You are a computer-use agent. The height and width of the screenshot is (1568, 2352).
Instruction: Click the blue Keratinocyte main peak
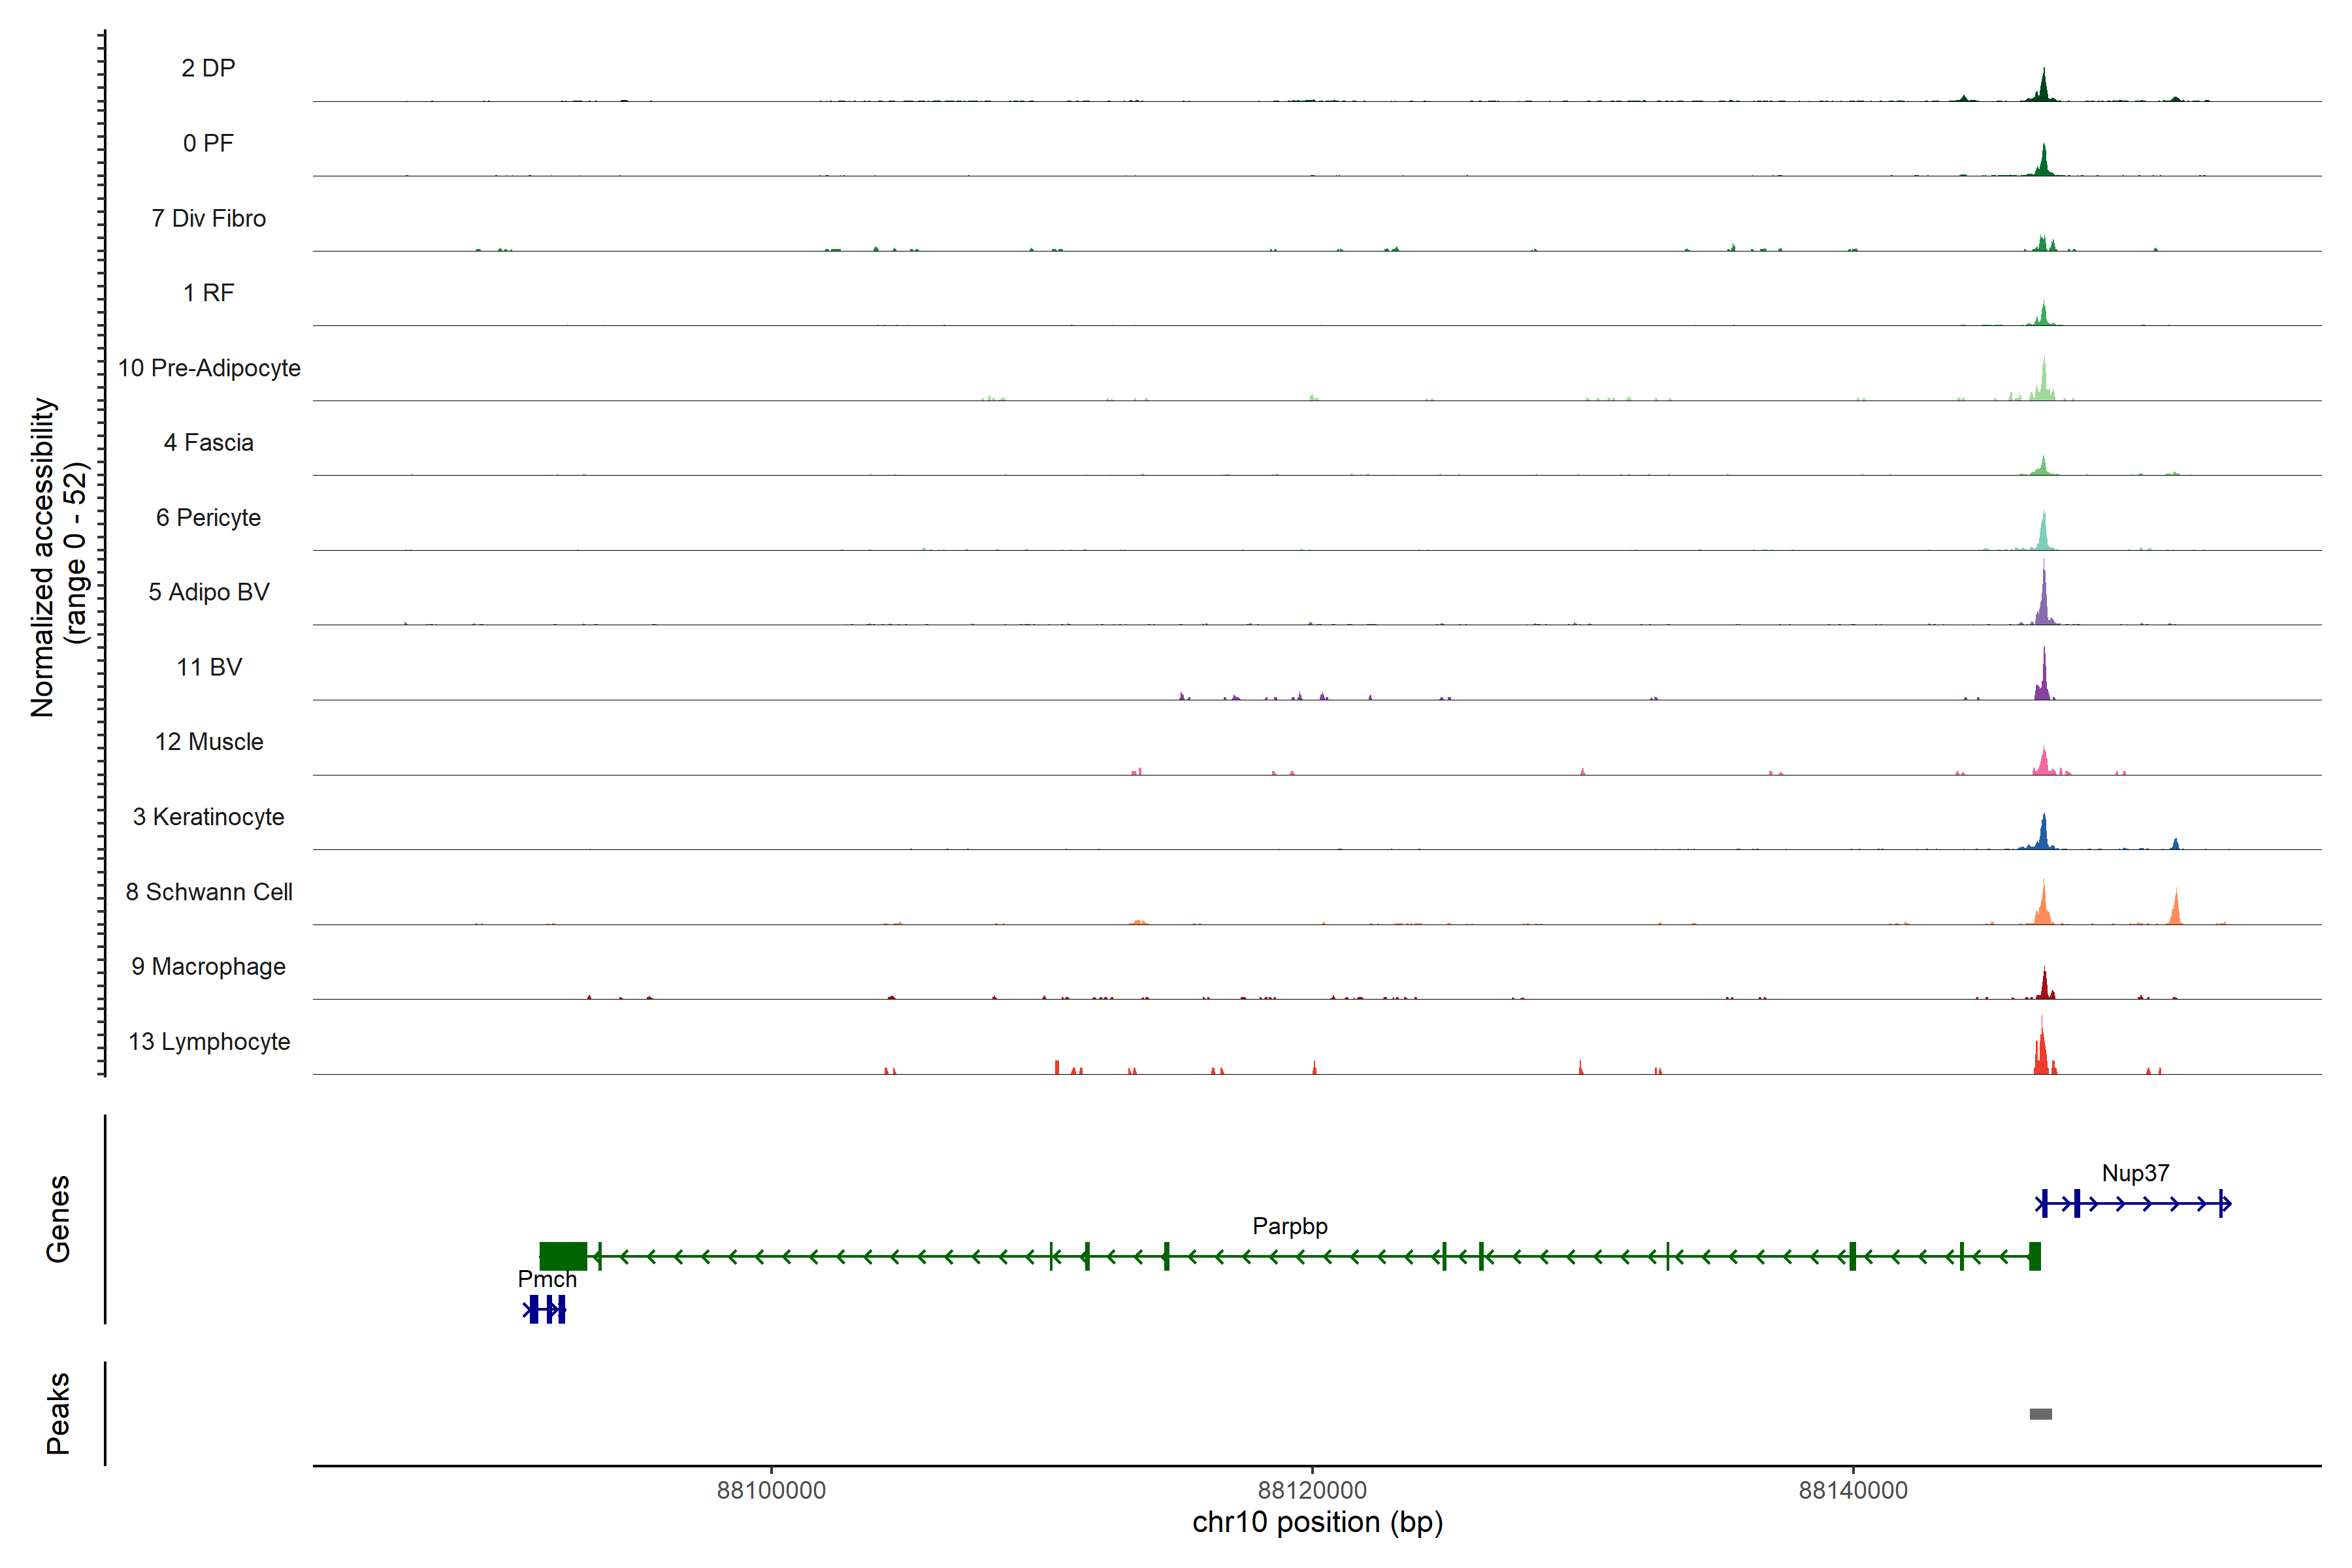pos(2043,835)
